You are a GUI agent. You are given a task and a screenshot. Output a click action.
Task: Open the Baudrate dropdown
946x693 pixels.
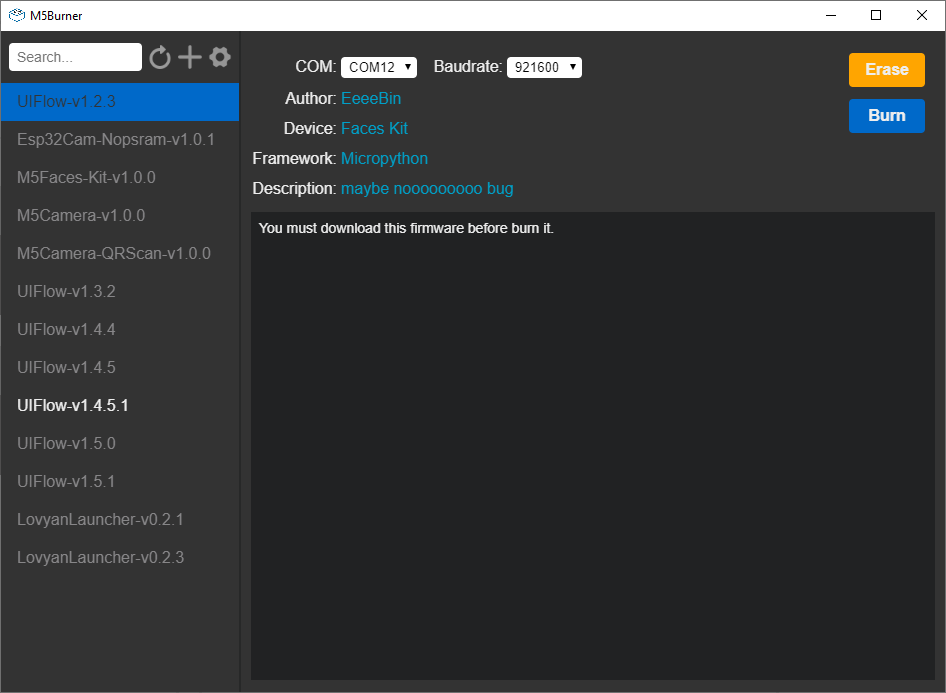[544, 67]
